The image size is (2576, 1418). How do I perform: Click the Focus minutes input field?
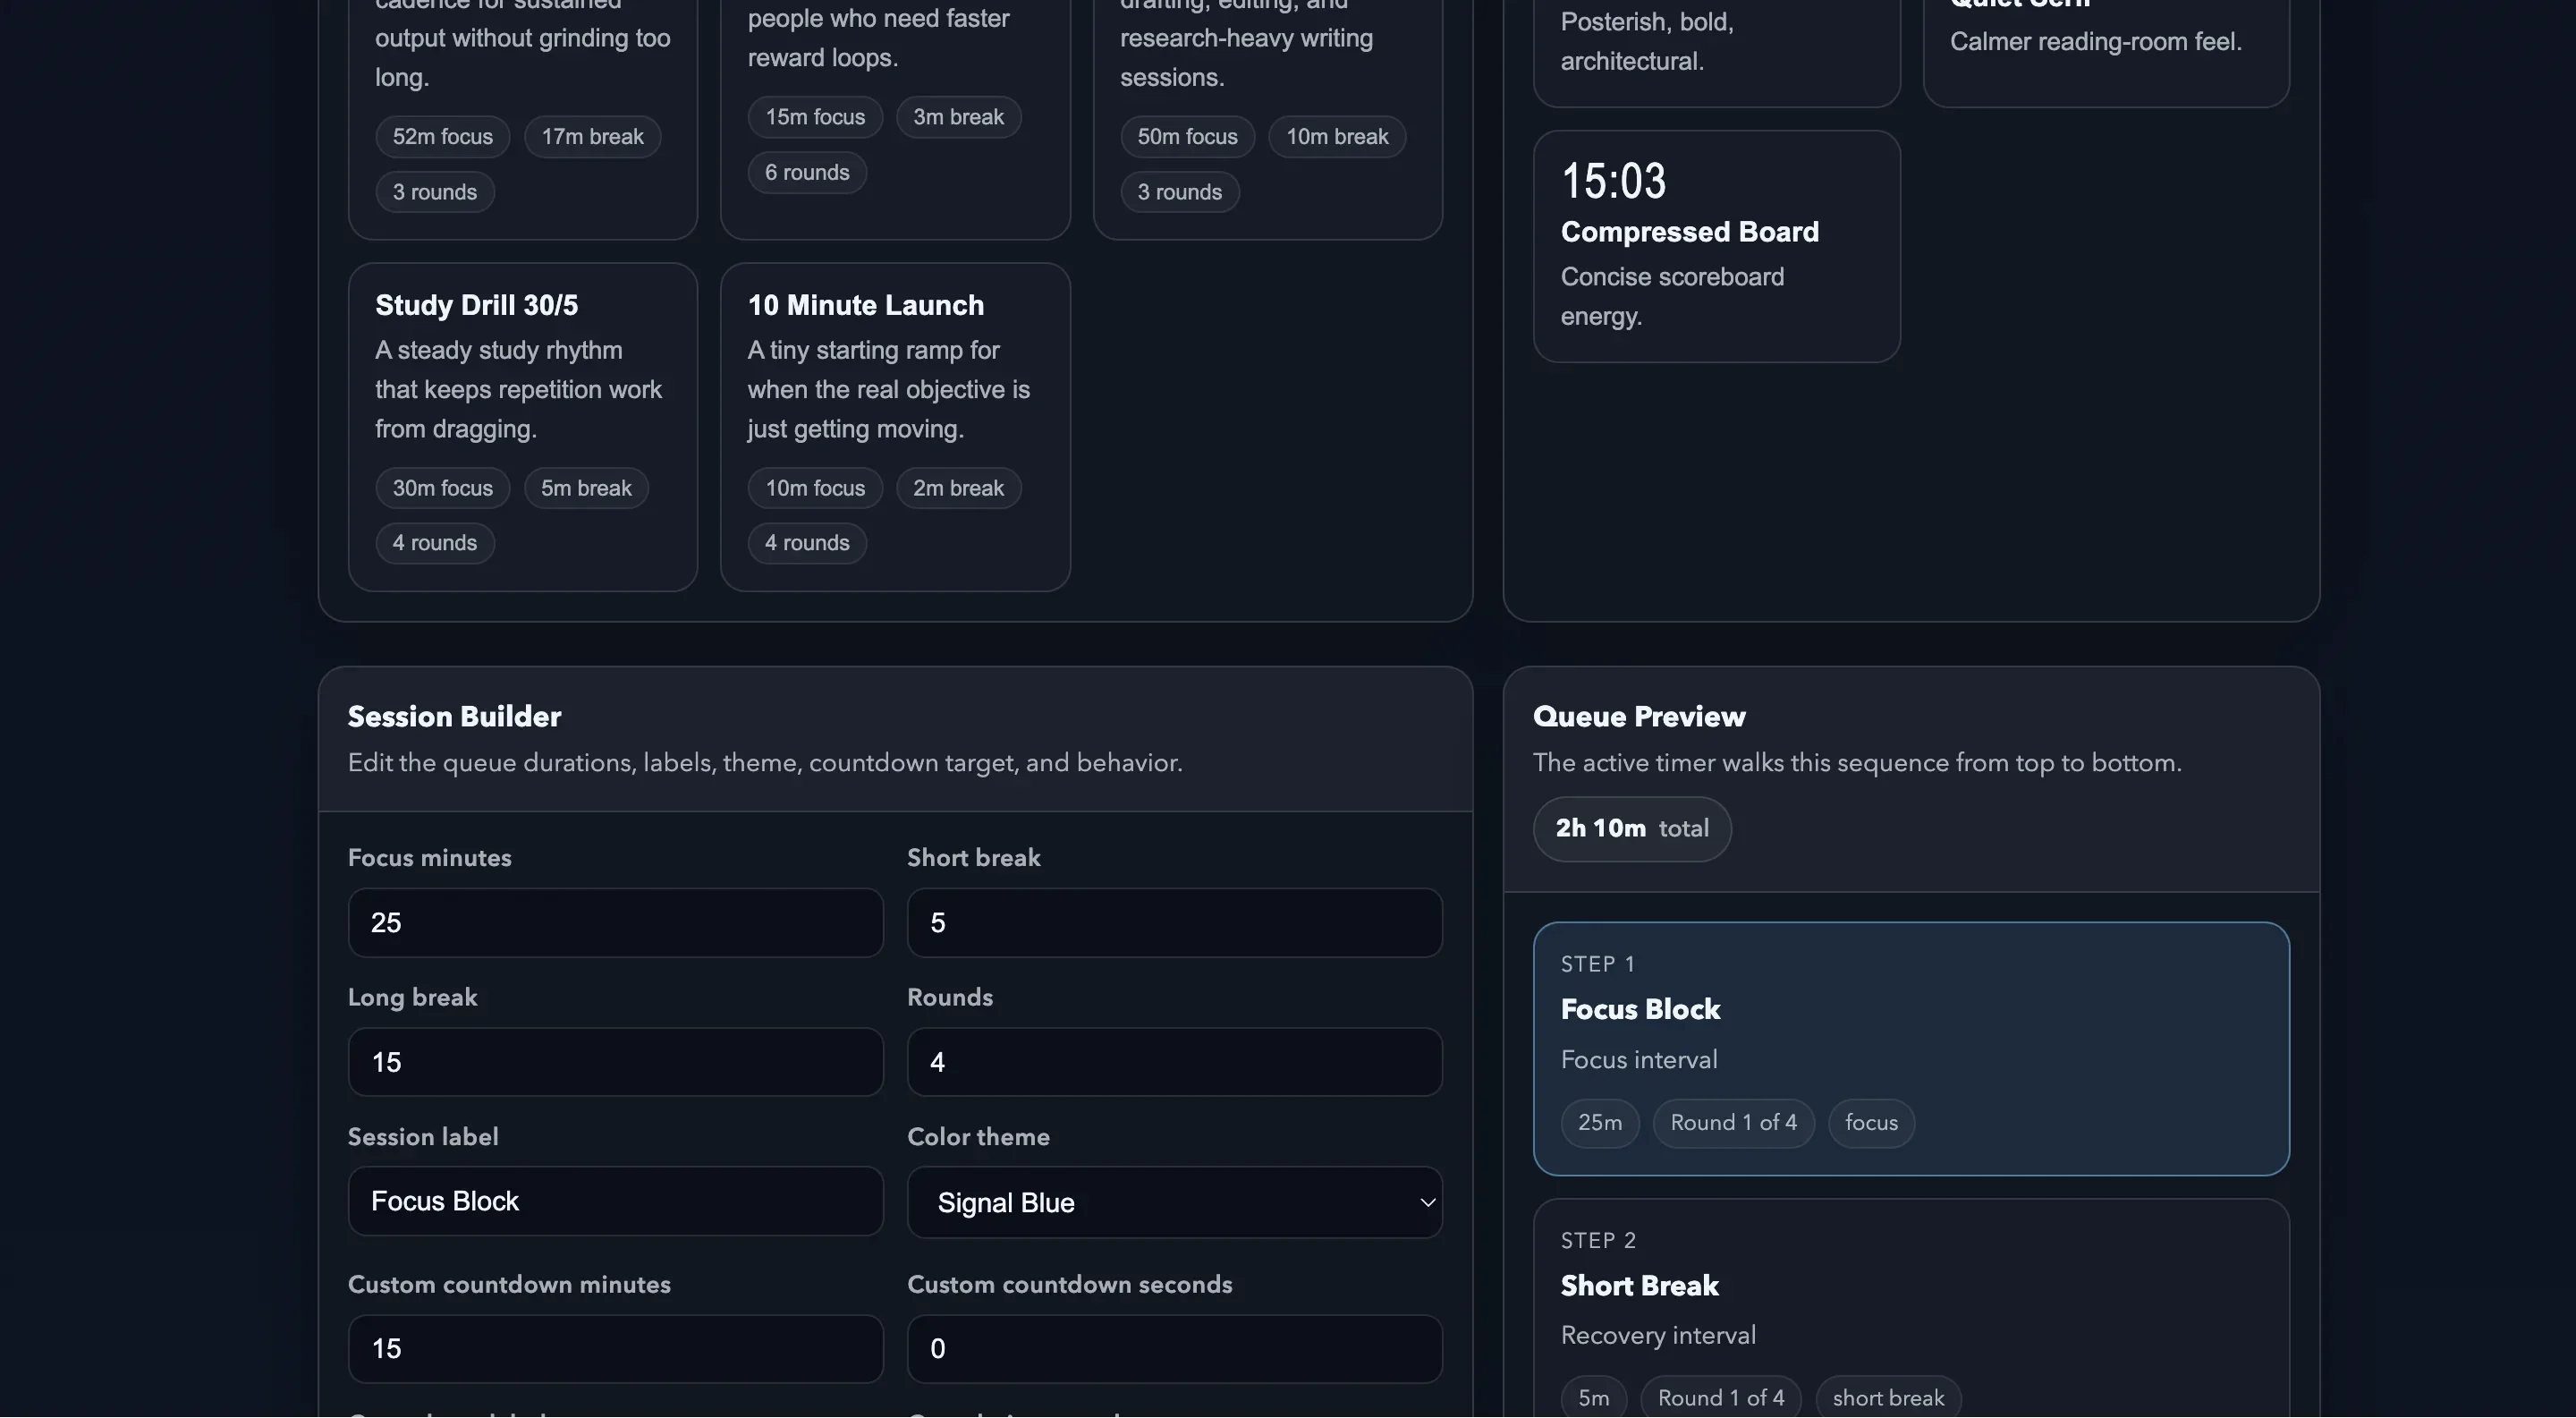pos(615,922)
